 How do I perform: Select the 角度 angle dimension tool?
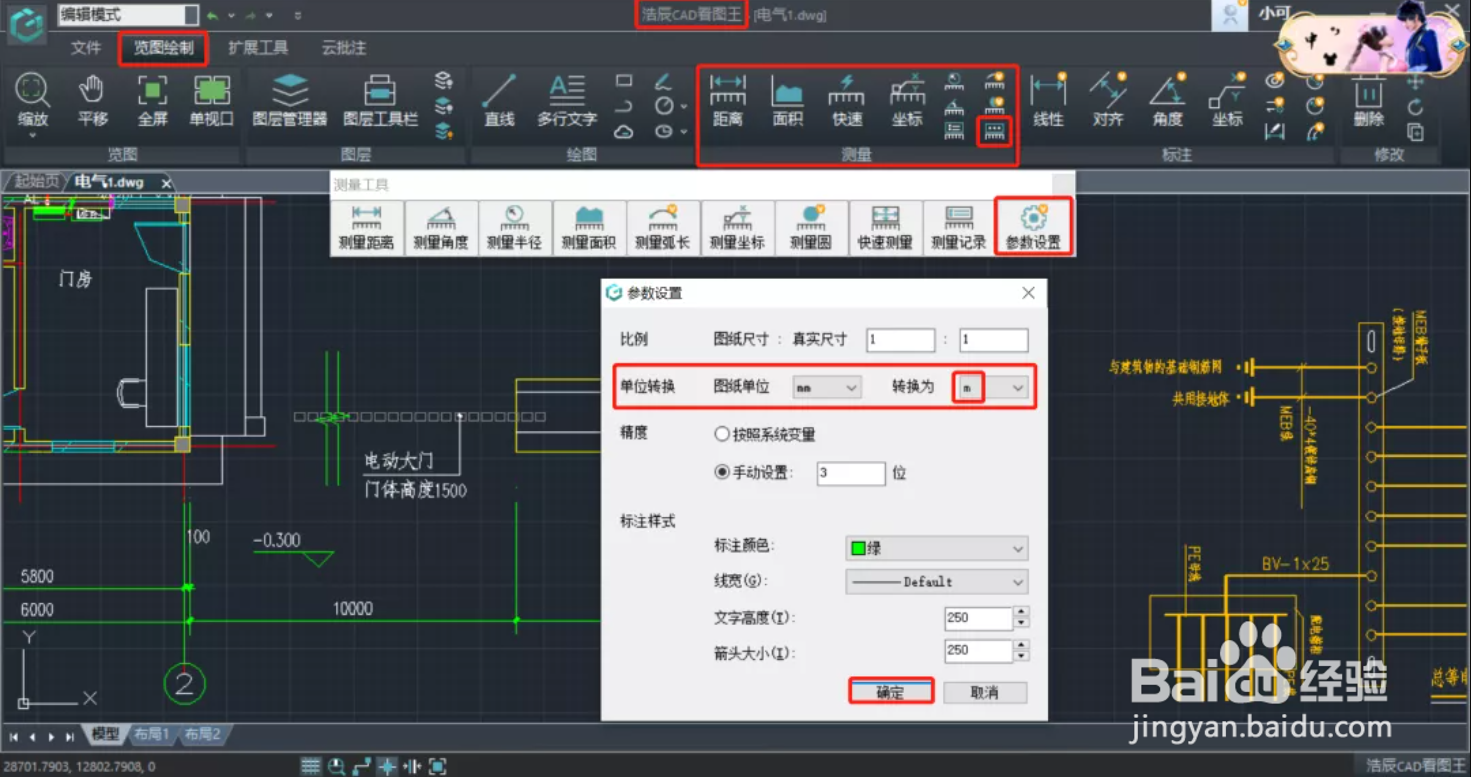point(1167,100)
